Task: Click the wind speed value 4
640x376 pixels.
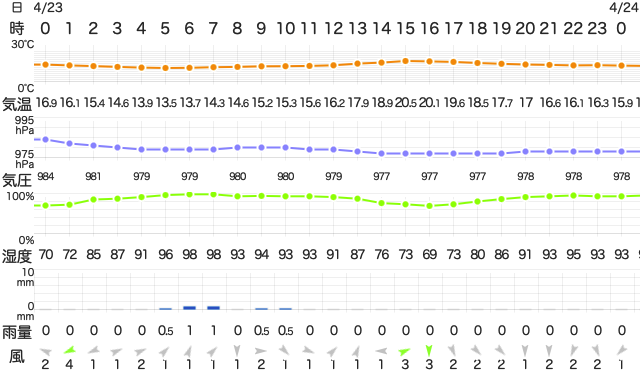Action: pos(69,364)
